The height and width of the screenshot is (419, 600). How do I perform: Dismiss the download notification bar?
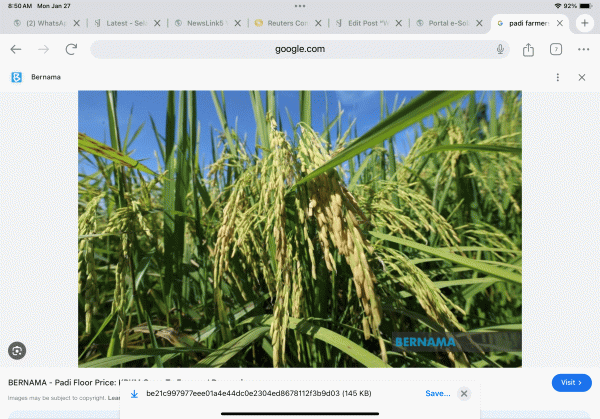(464, 394)
